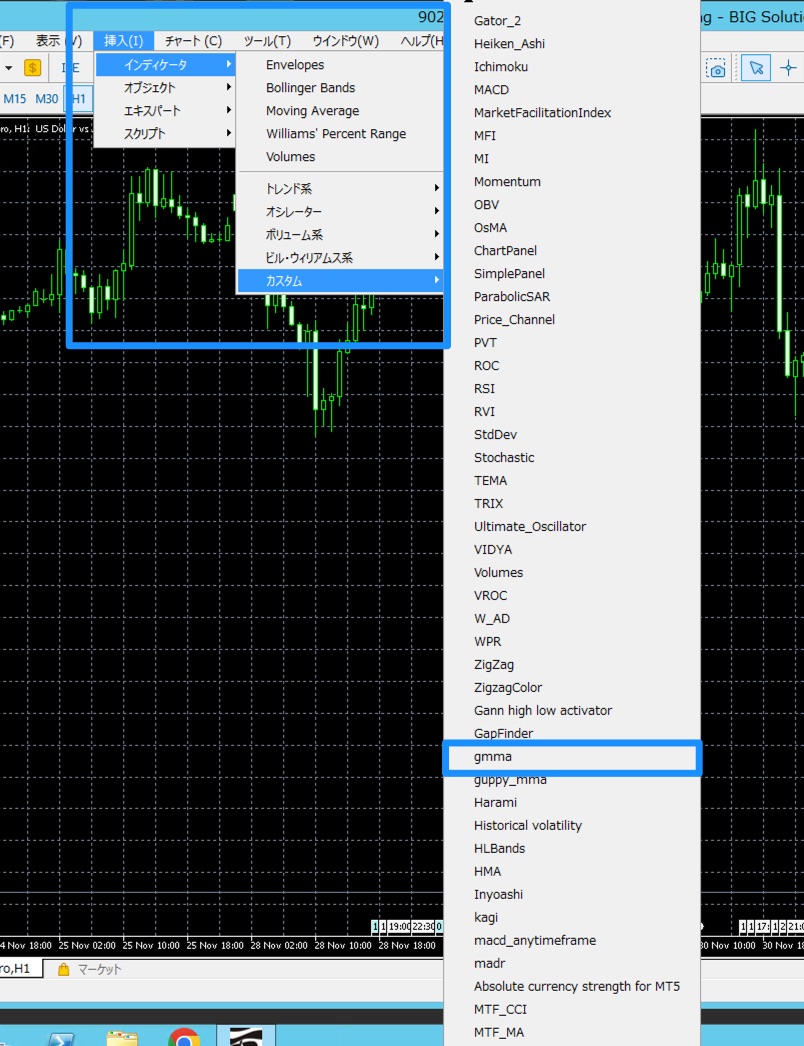804x1046 pixels.
Task: Choose the guppy_mma indicator entry
Action: coord(510,780)
